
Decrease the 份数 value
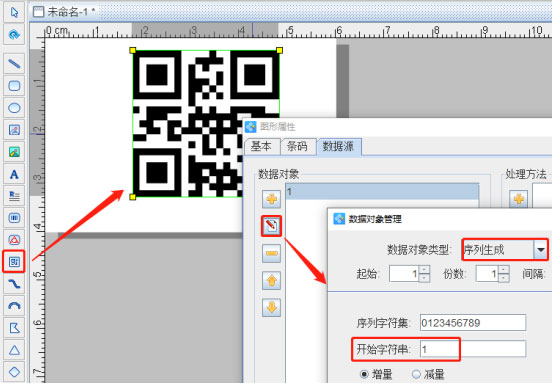pyautogui.click(x=503, y=278)
